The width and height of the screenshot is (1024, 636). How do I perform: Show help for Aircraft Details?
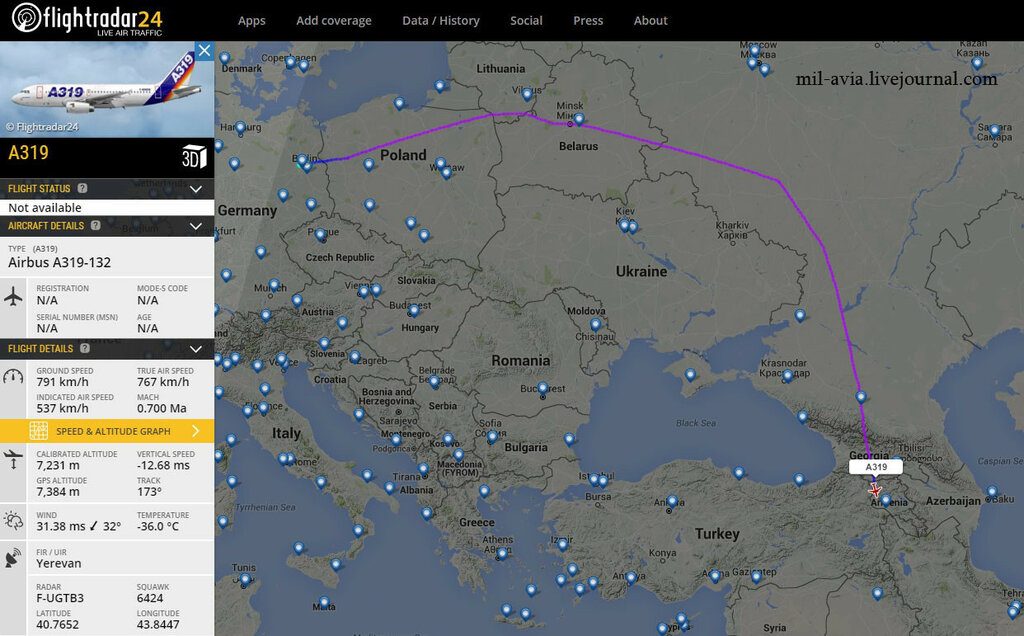[95, 225]
